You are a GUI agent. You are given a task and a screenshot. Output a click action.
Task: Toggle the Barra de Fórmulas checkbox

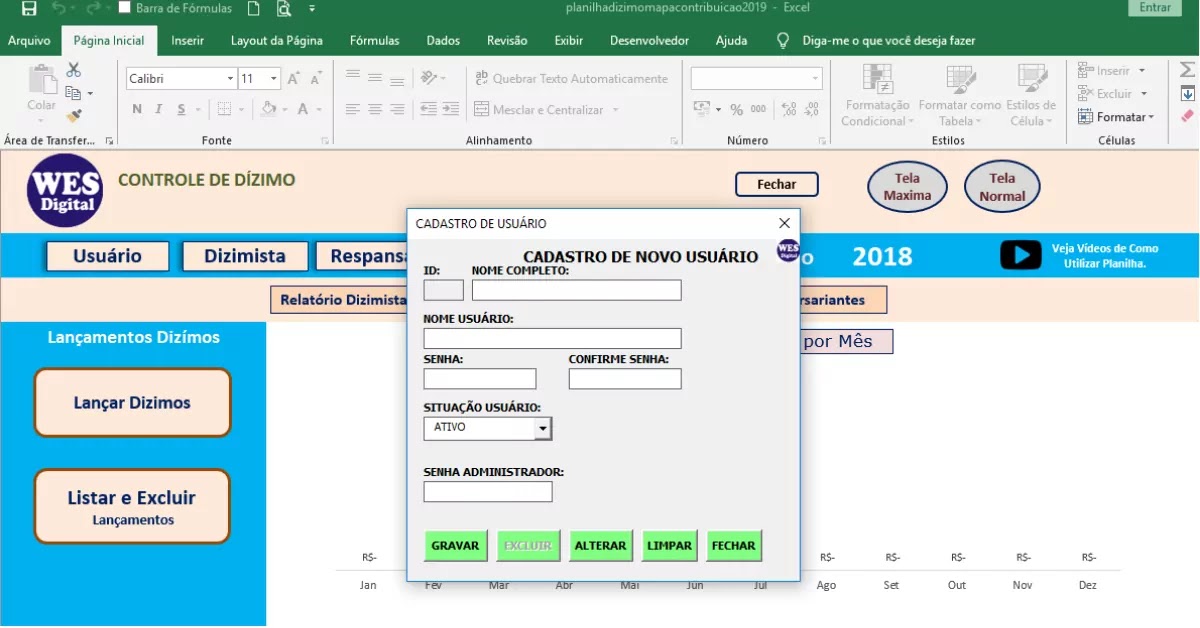pyautogui.click(x=125, y=8)
